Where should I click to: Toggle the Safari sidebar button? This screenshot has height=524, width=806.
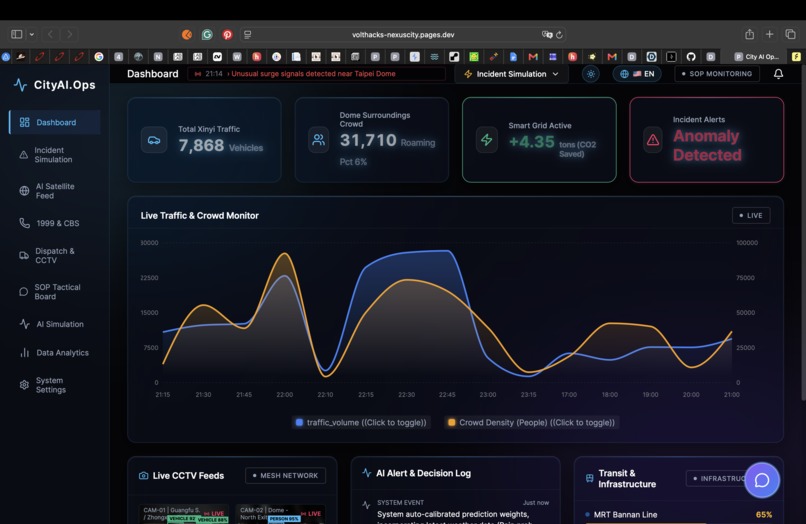(16, 34)
